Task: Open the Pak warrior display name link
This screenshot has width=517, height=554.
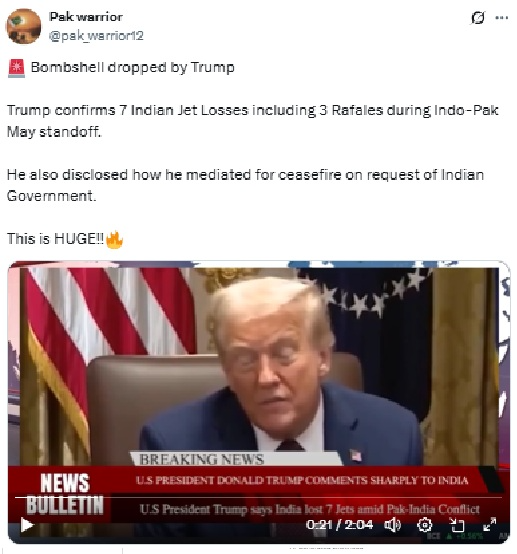Action: click(86, 17)
